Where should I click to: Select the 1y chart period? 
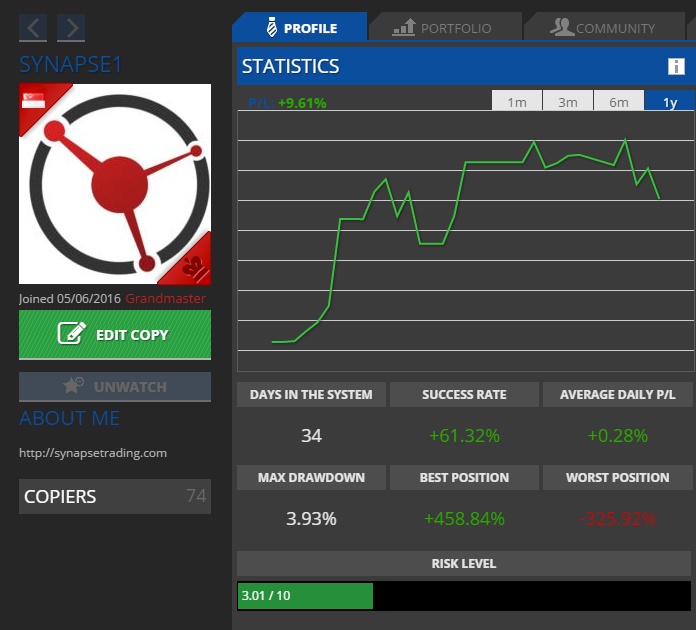[x=669, y=102]
